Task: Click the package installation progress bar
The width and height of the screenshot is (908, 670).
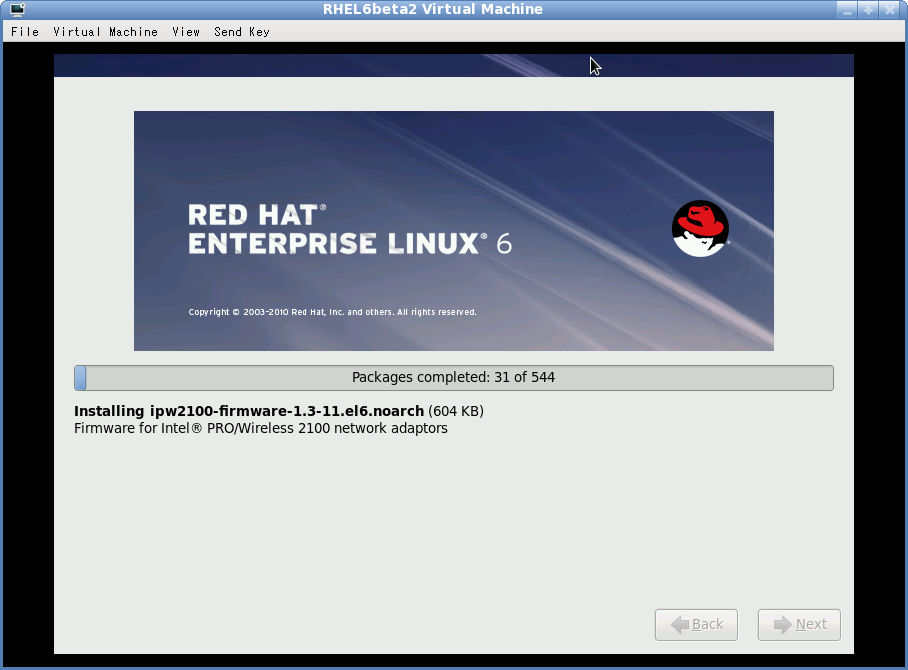Action: coord(454,378)
